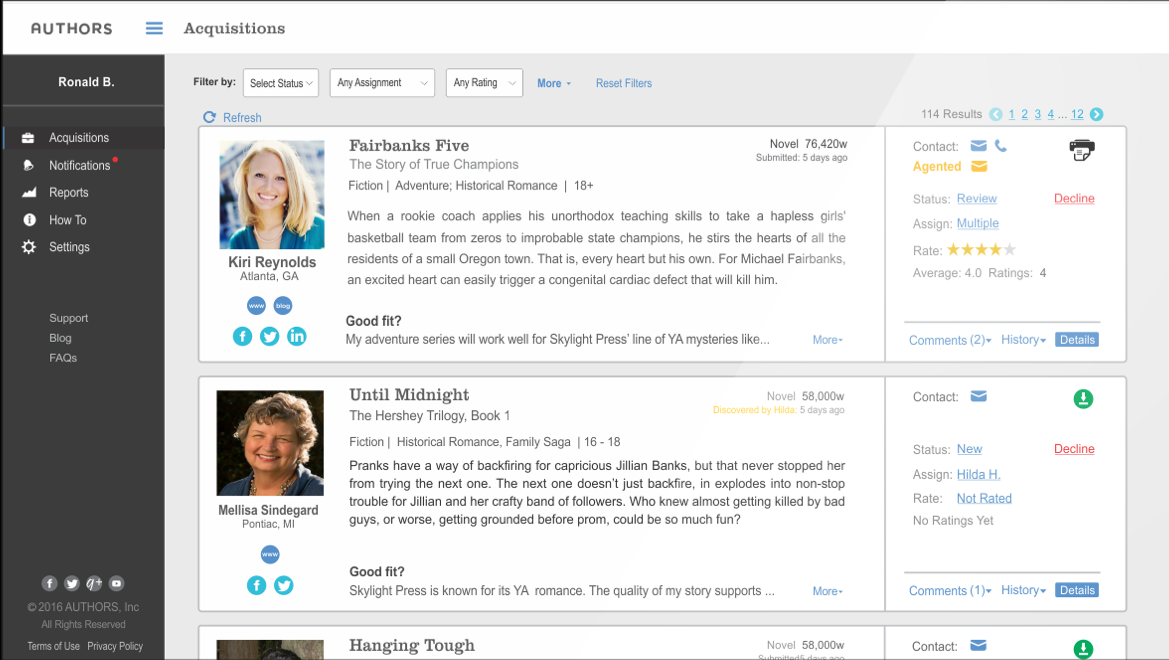Open the Any Assignment dropdown
Image resolution: width=1169 pixels, height=660 pixels.
(x=382, y=82)
